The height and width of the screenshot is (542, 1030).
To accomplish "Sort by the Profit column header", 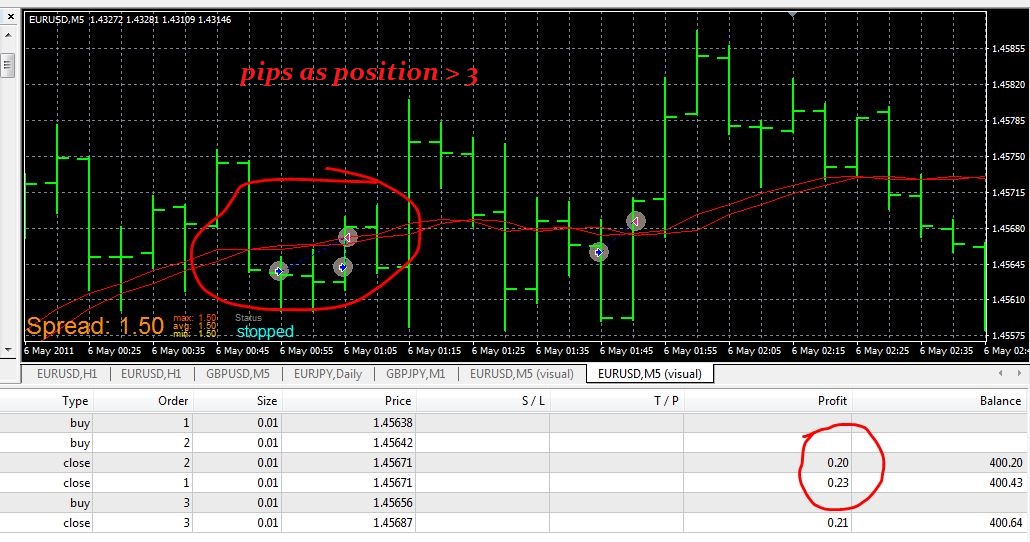I will tap(832, 401).
